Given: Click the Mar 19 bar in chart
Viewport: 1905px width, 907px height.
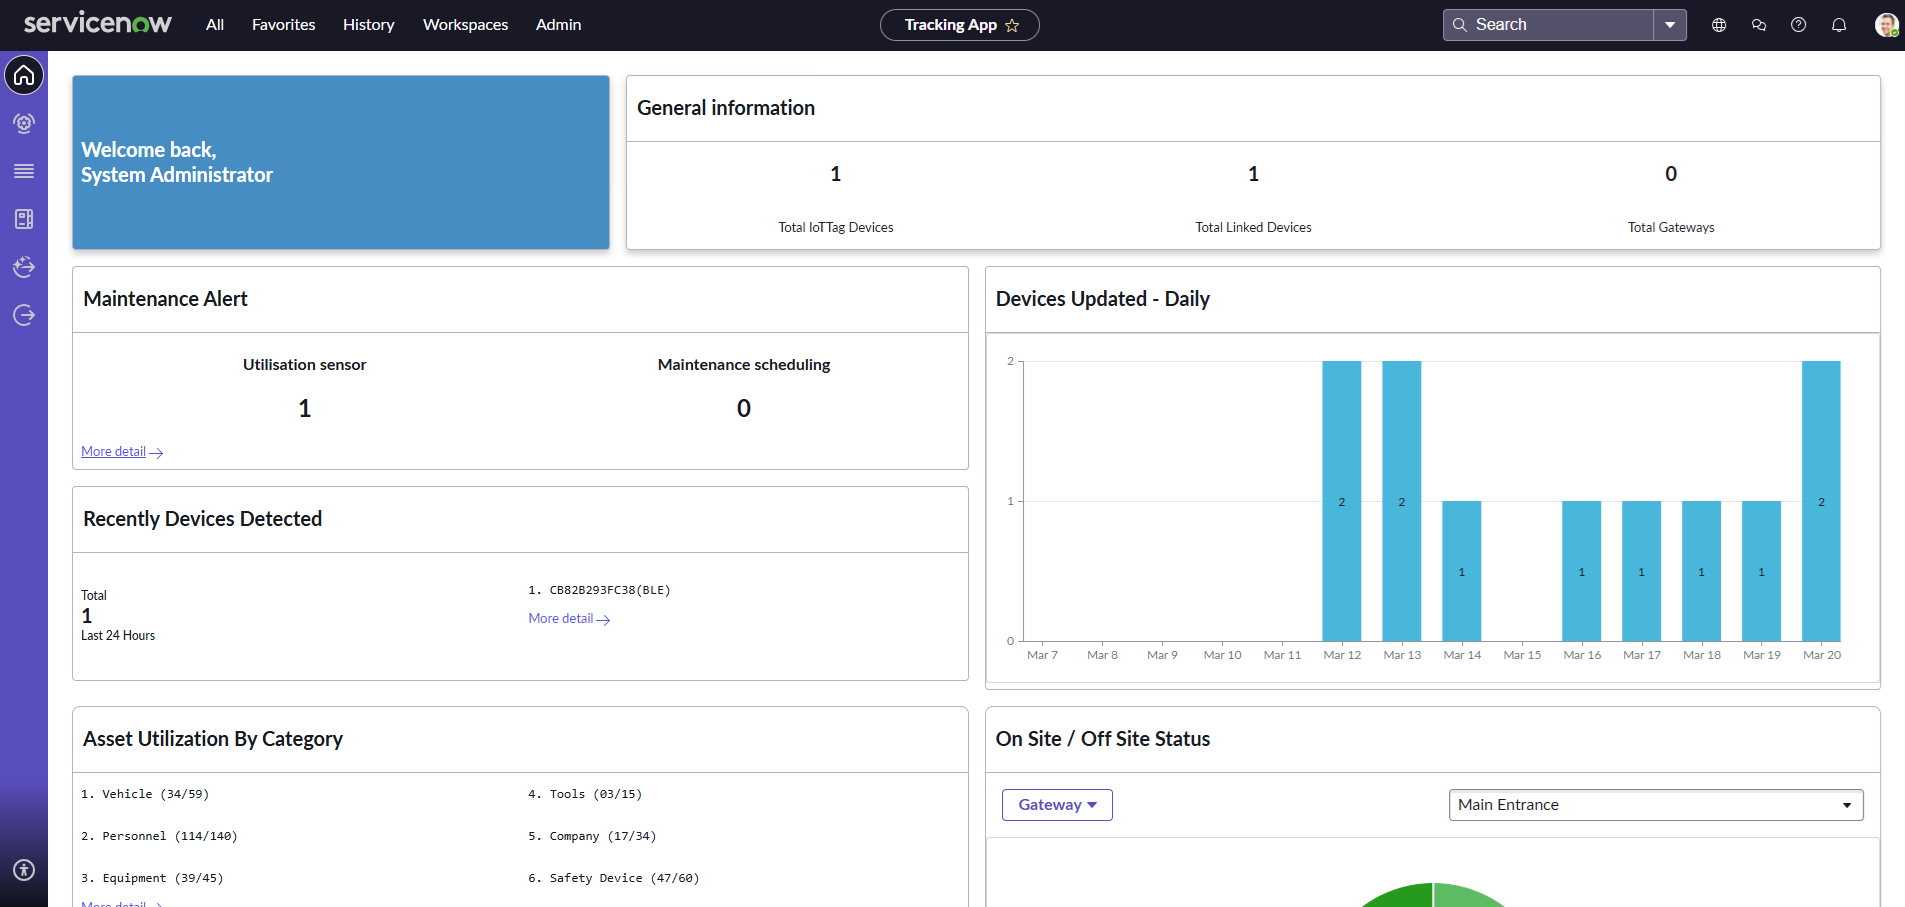Looking at the screenshot, I should (1761, 571).
